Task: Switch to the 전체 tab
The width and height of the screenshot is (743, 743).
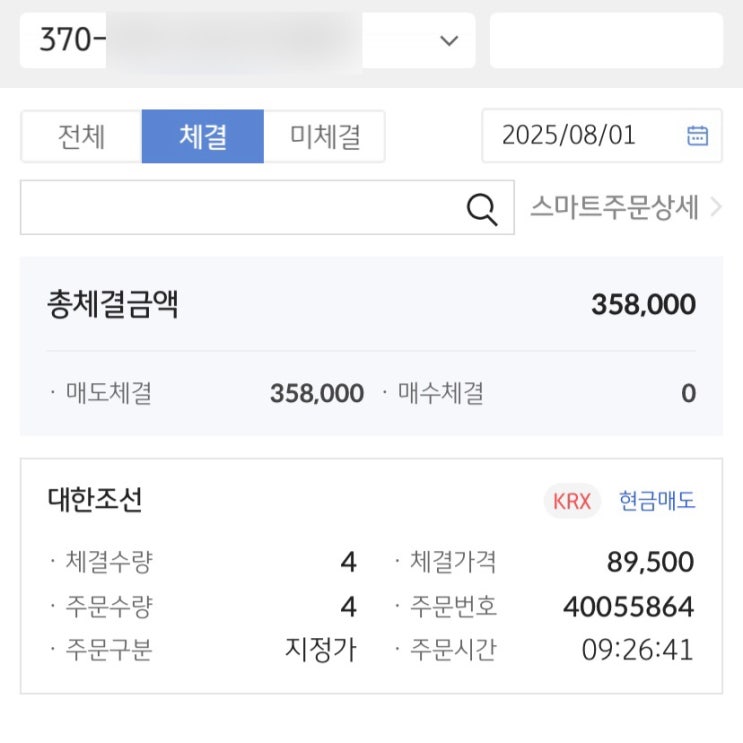Action: click(x=81, y=136)
